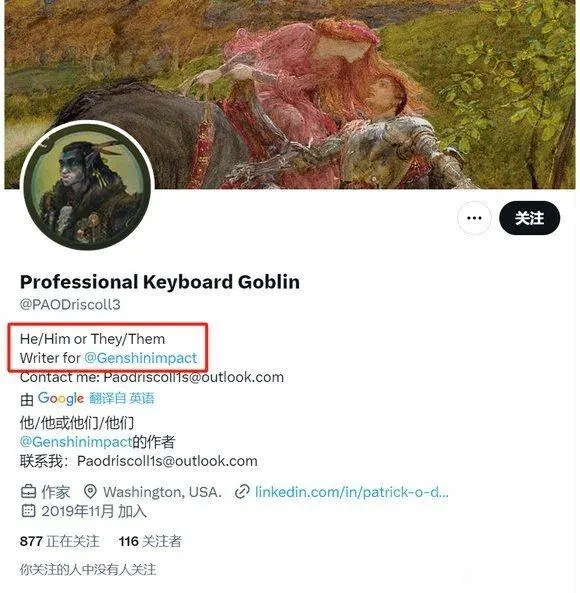View the 116 关注者 followers list
The image size is (580, 593).
pyautogui.click(x=150, y=541)
